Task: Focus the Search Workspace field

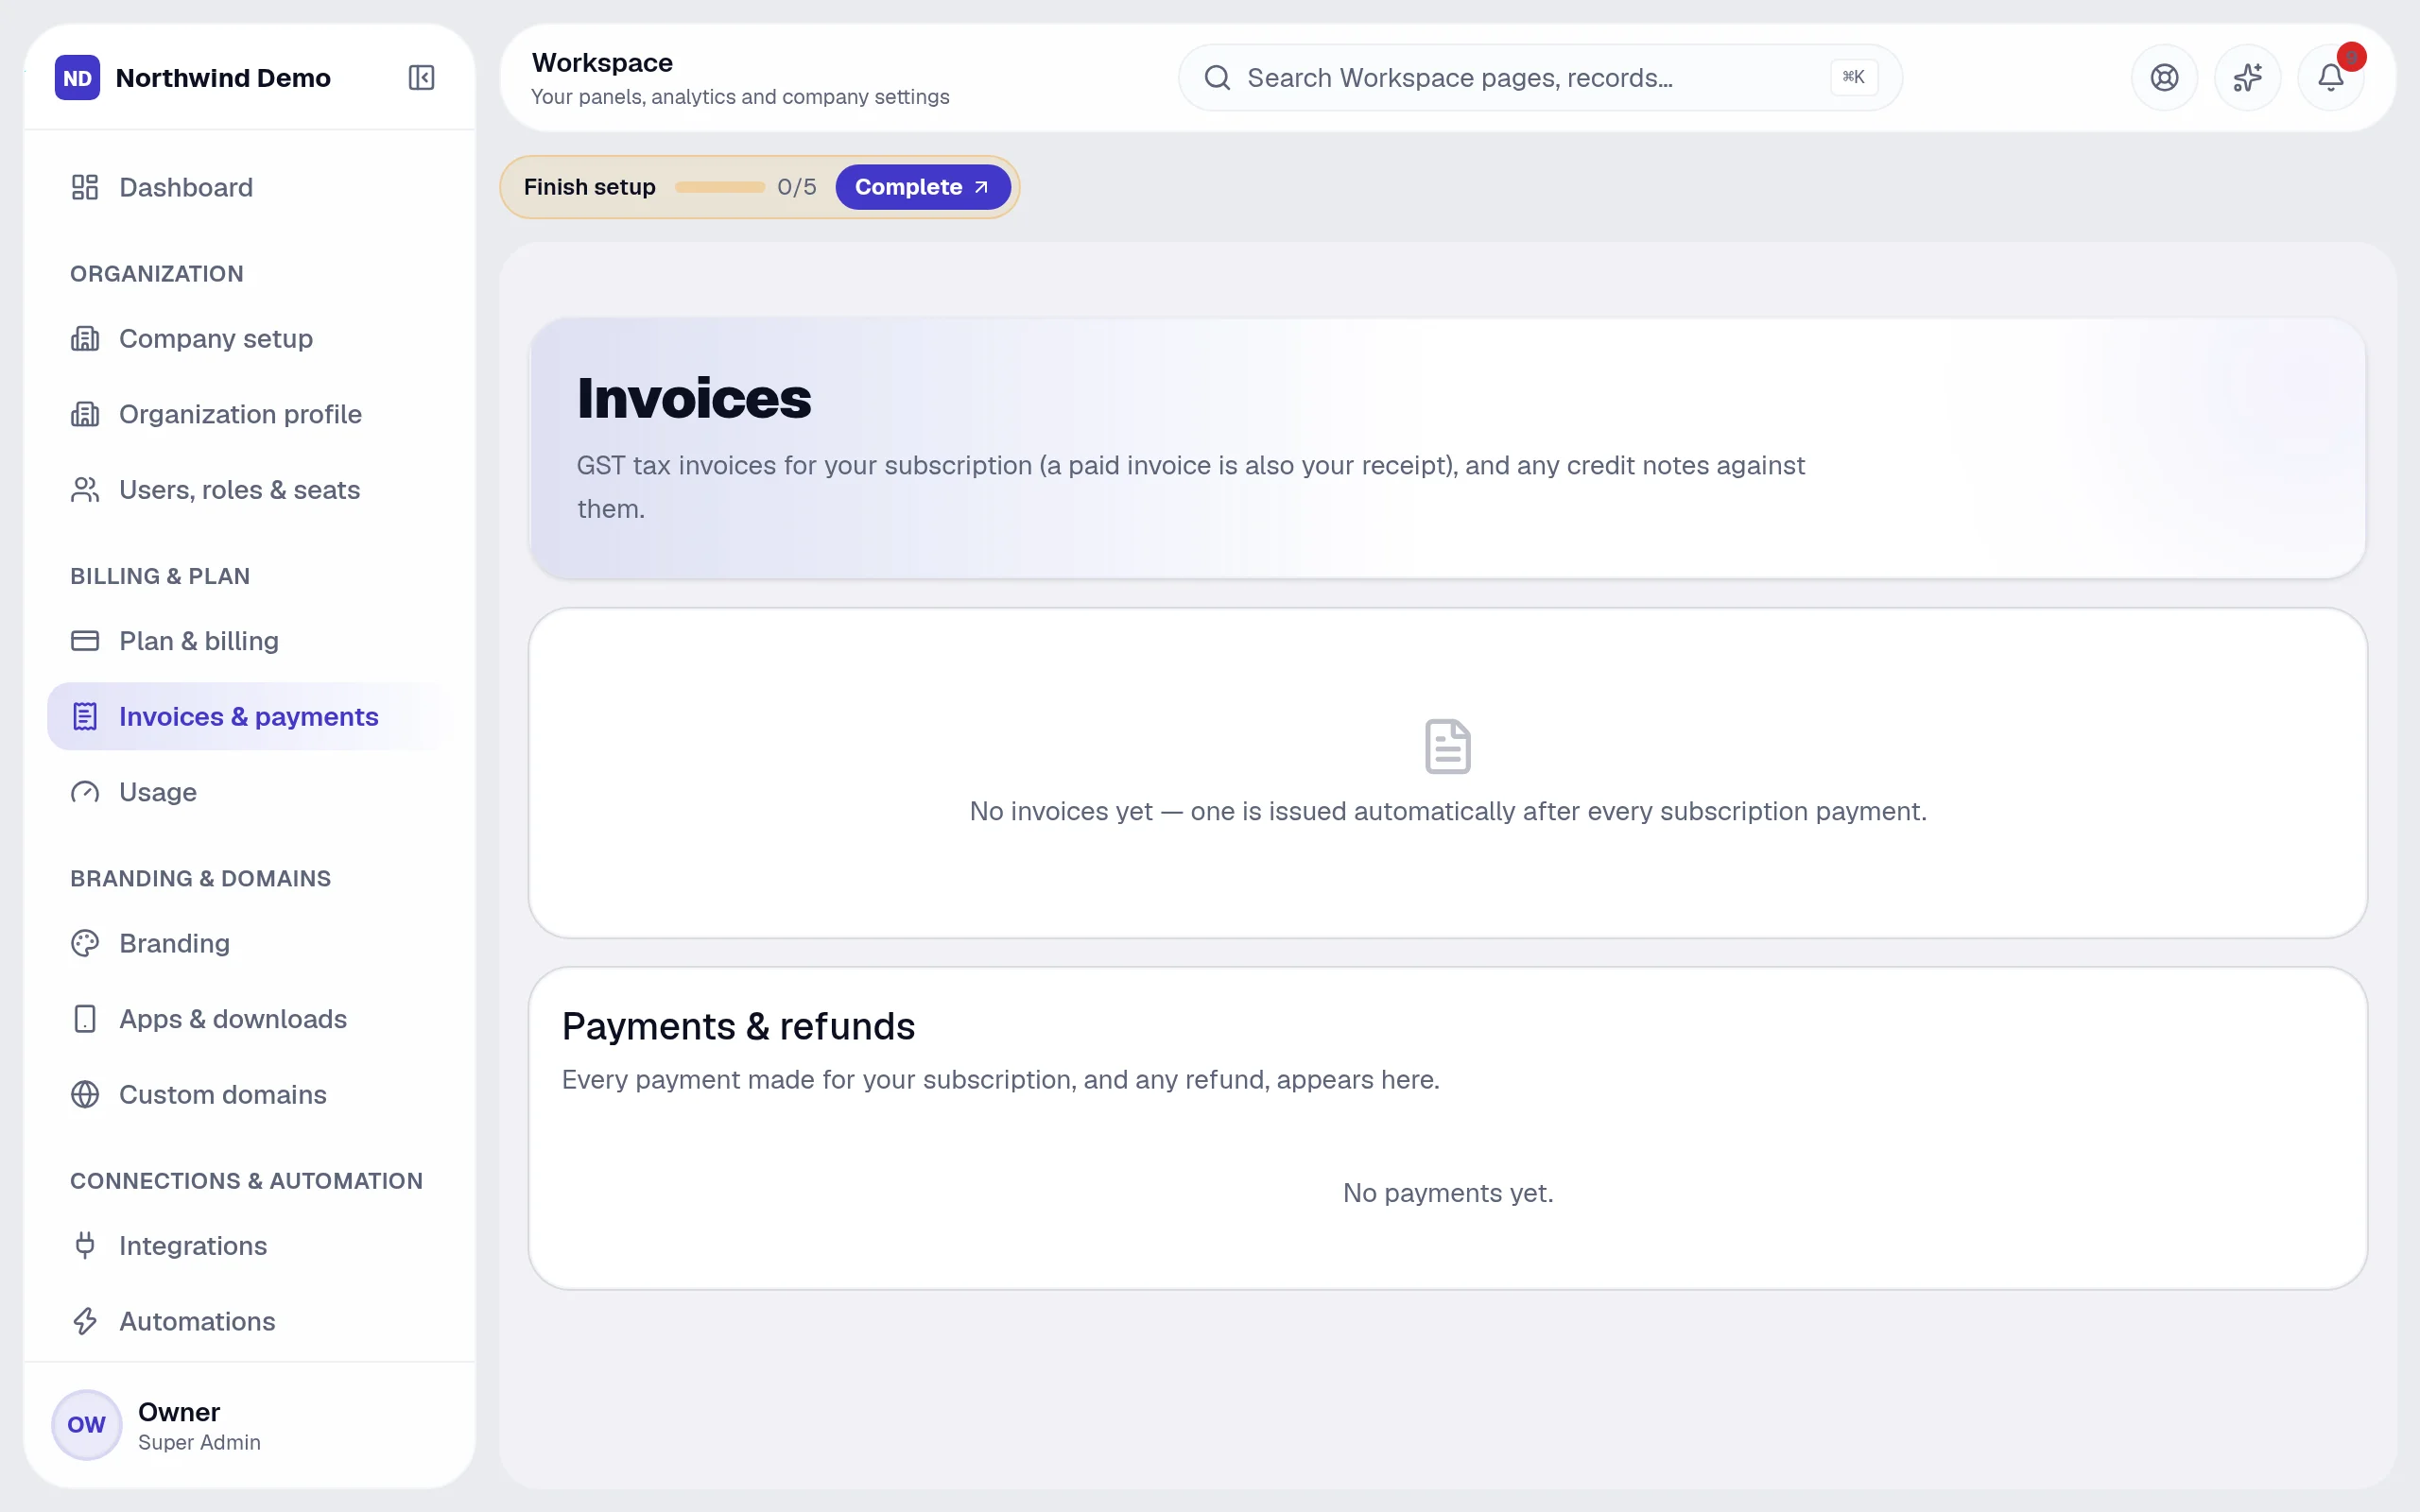Action: click(1540, 78)
